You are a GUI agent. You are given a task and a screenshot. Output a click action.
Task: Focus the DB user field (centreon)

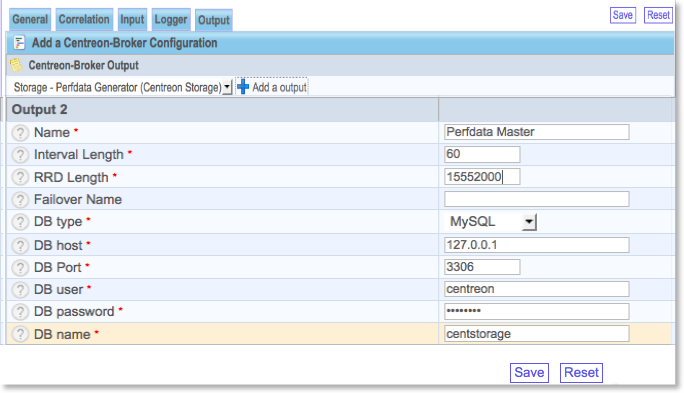pyautogui.click(x=537, y=289)
